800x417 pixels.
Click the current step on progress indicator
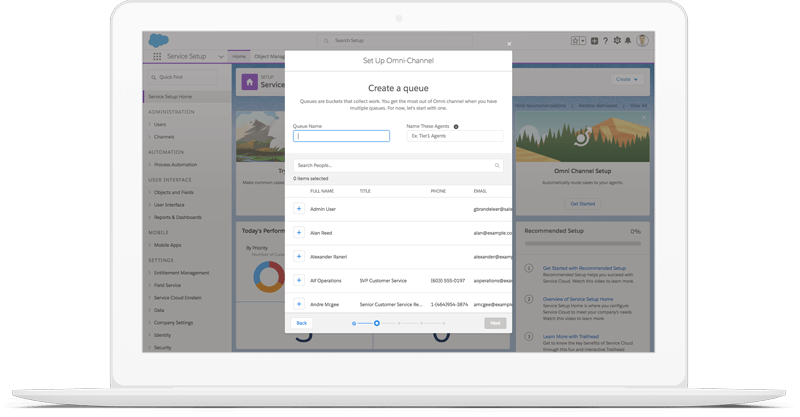click(x=376, y=323)
